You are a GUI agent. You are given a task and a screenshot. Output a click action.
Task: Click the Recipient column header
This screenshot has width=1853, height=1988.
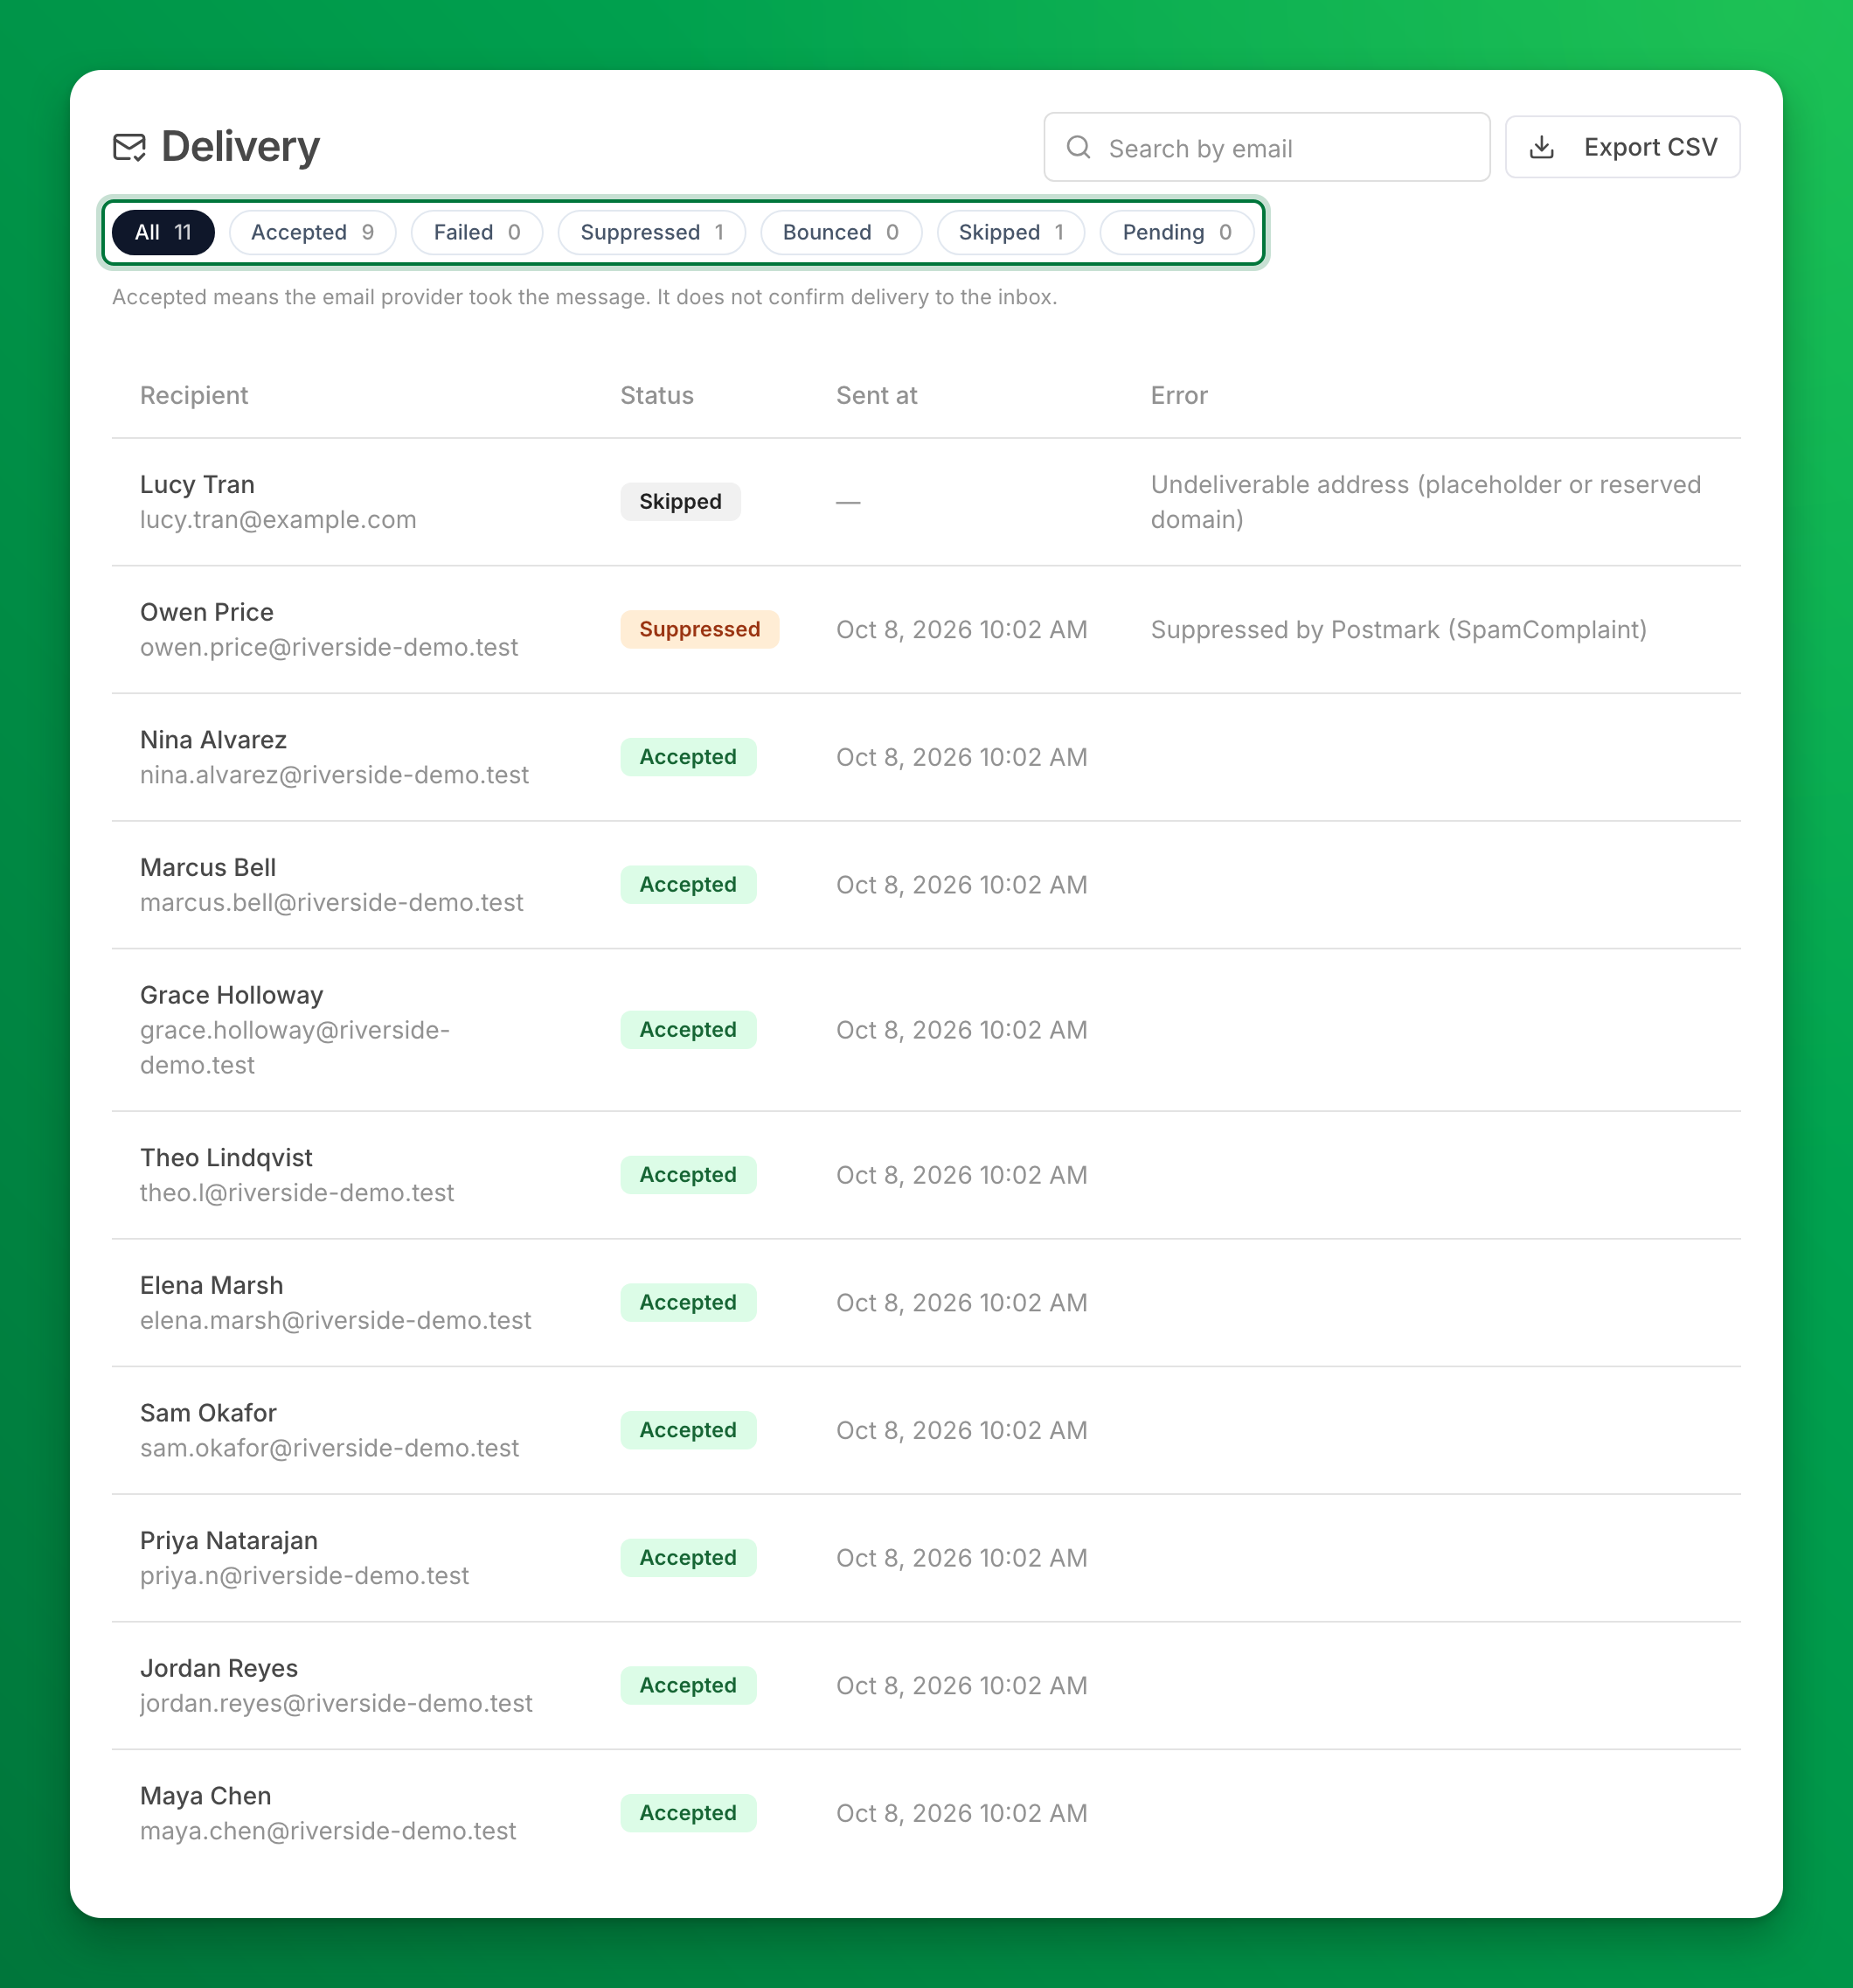pyautogui.click(x=194, y=396)
